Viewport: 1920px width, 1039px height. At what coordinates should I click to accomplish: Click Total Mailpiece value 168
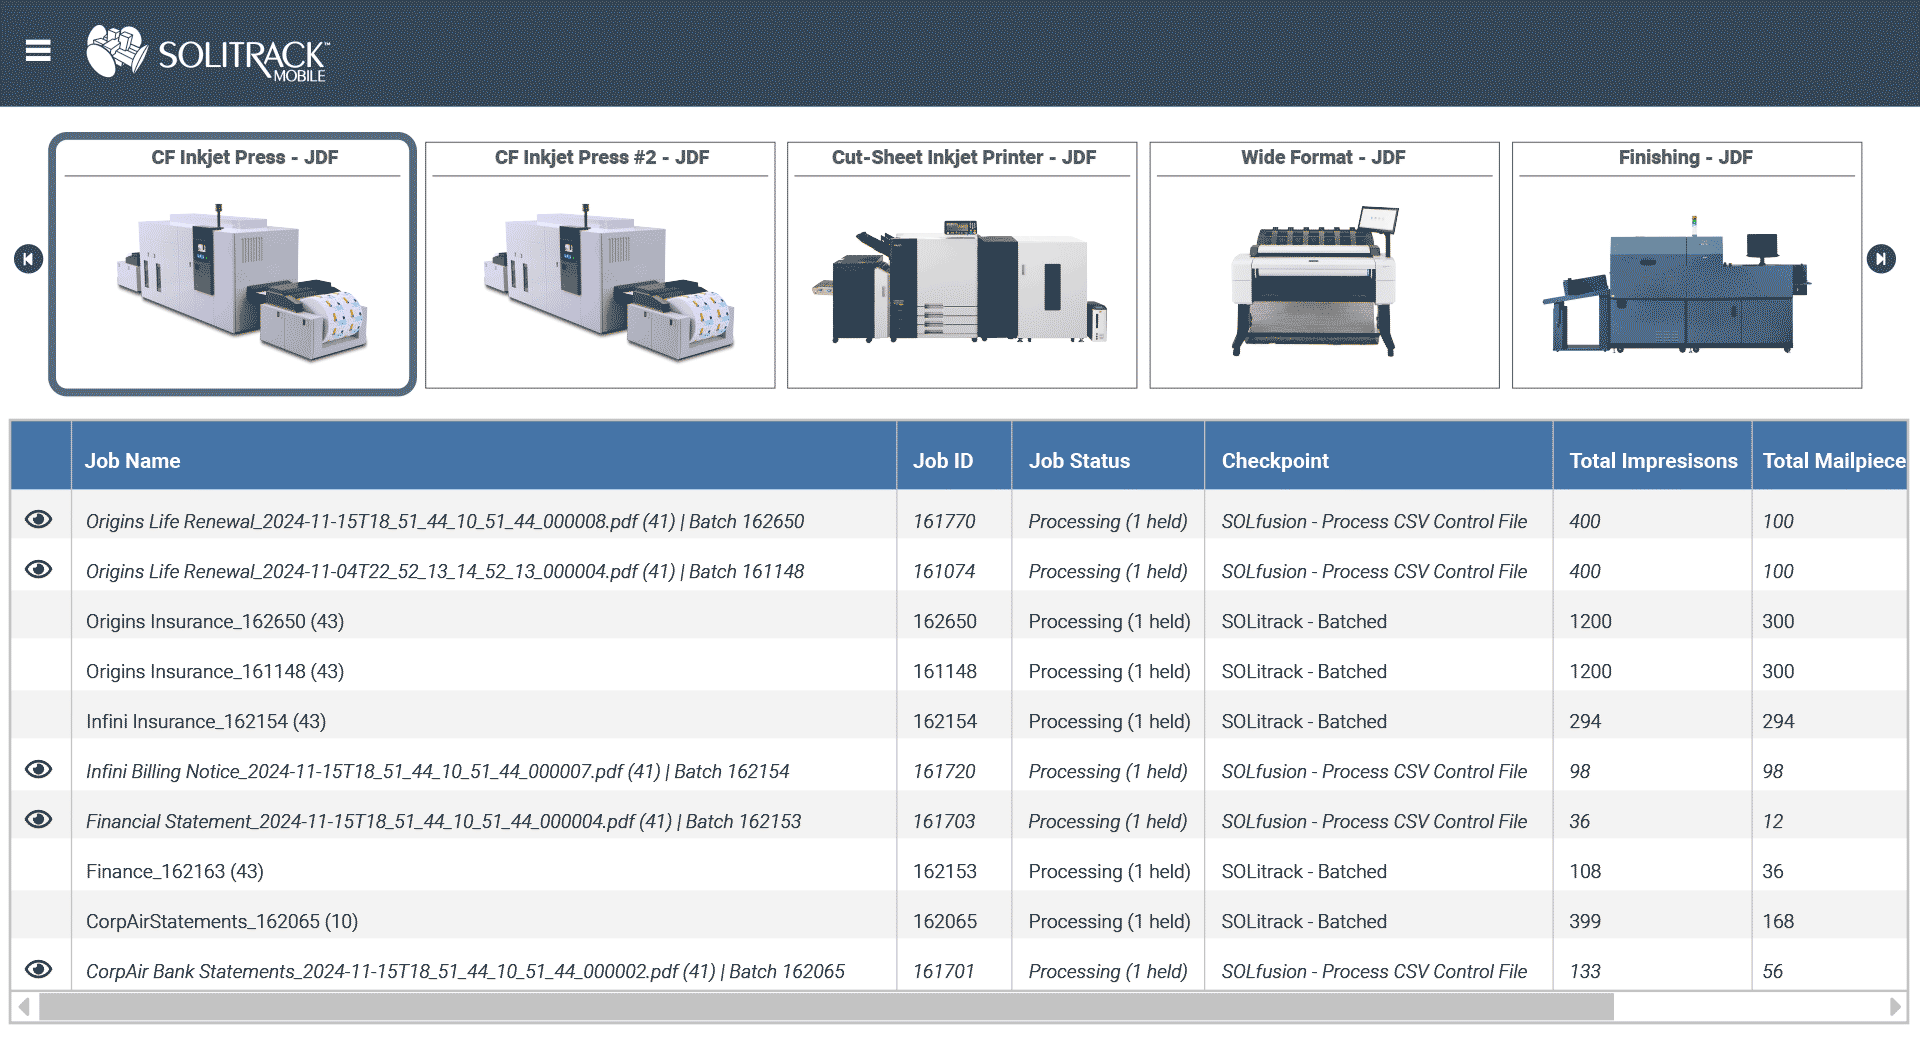(x=1778, y=921)
